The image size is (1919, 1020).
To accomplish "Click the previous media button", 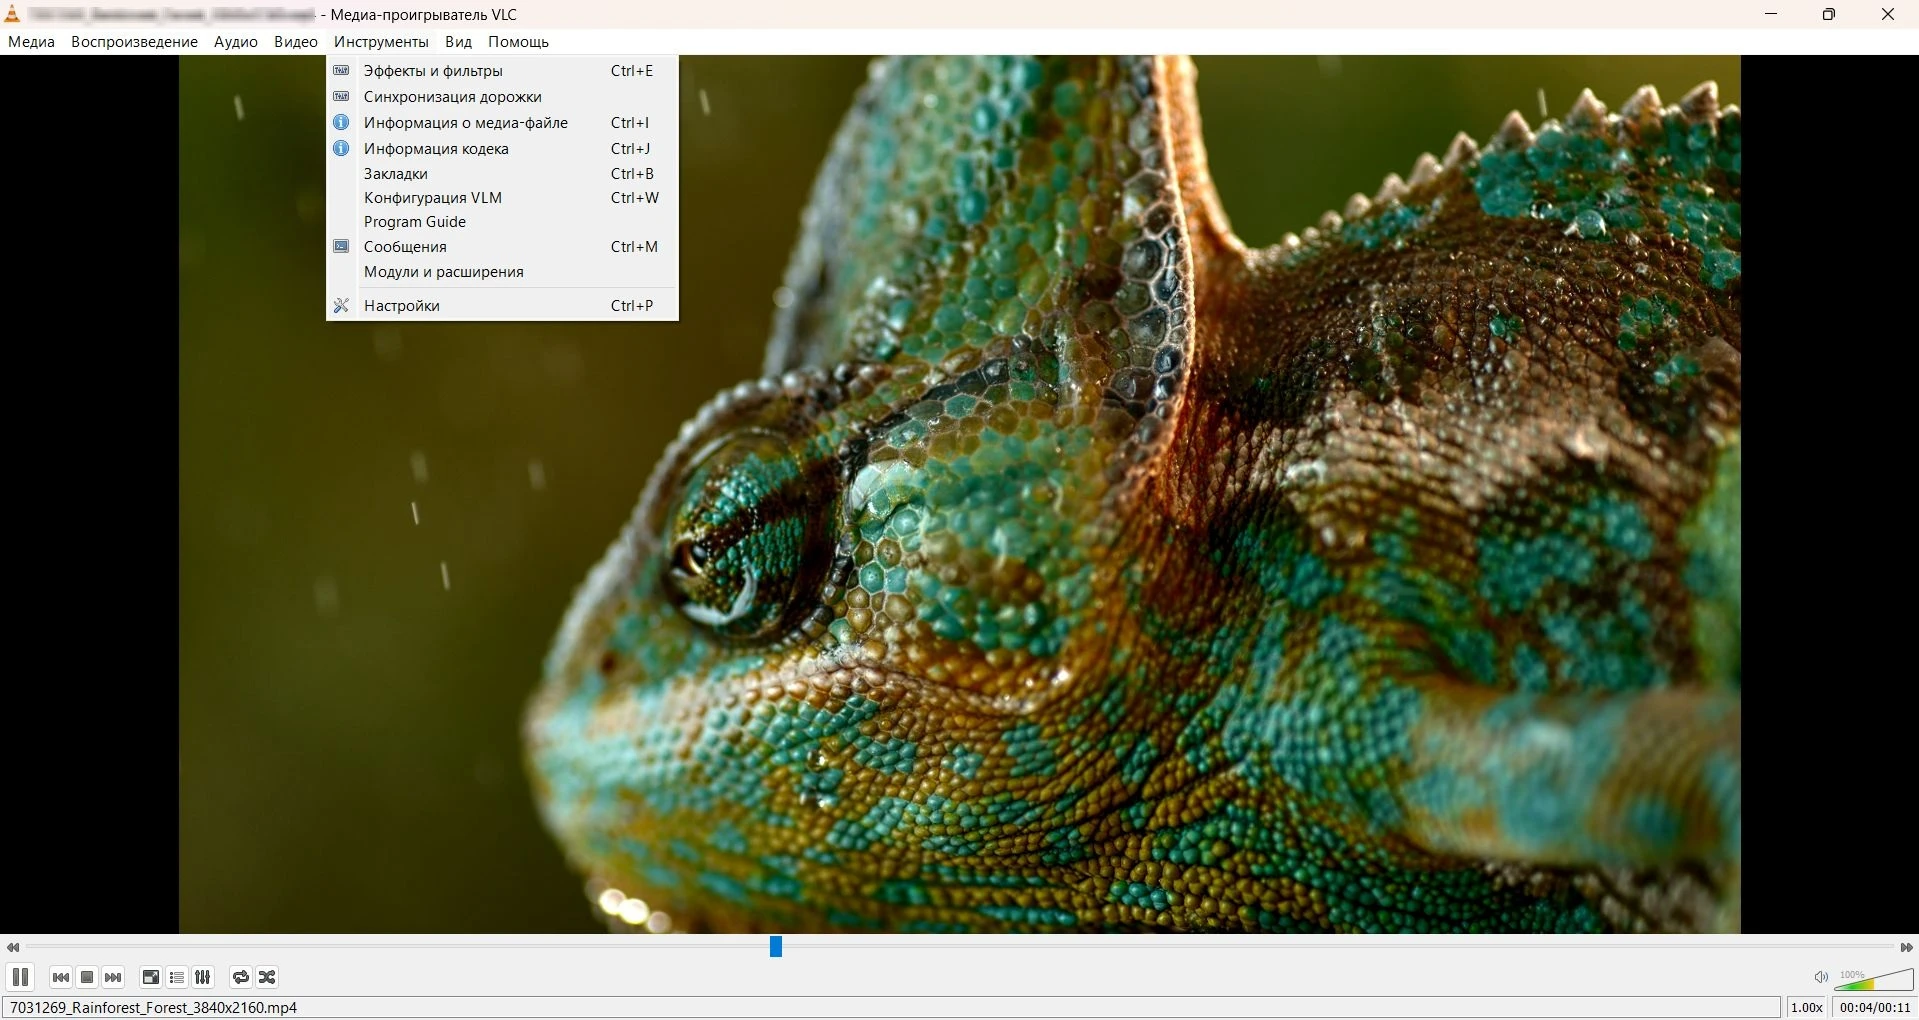I will [x=61, y=977].
